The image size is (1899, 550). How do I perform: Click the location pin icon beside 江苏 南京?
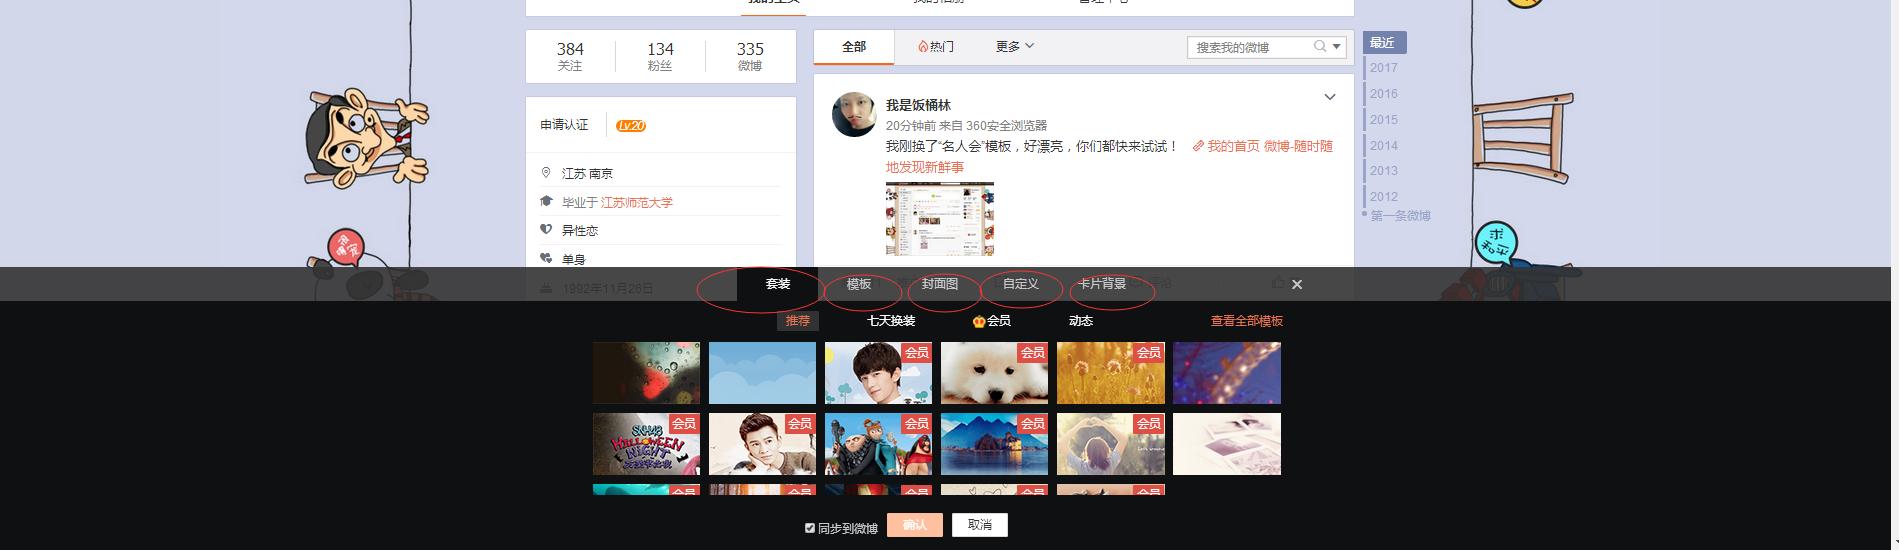tap(546, 173)
